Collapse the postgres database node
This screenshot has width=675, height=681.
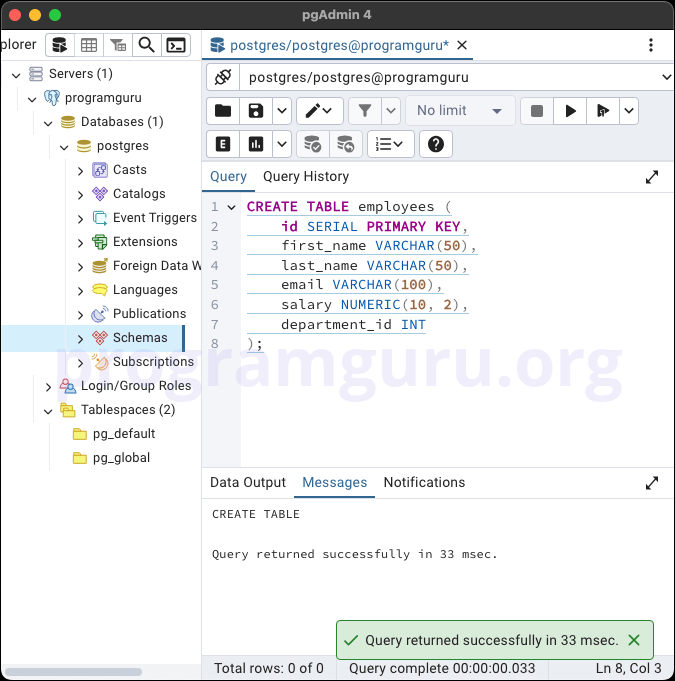tap(64, 147)
